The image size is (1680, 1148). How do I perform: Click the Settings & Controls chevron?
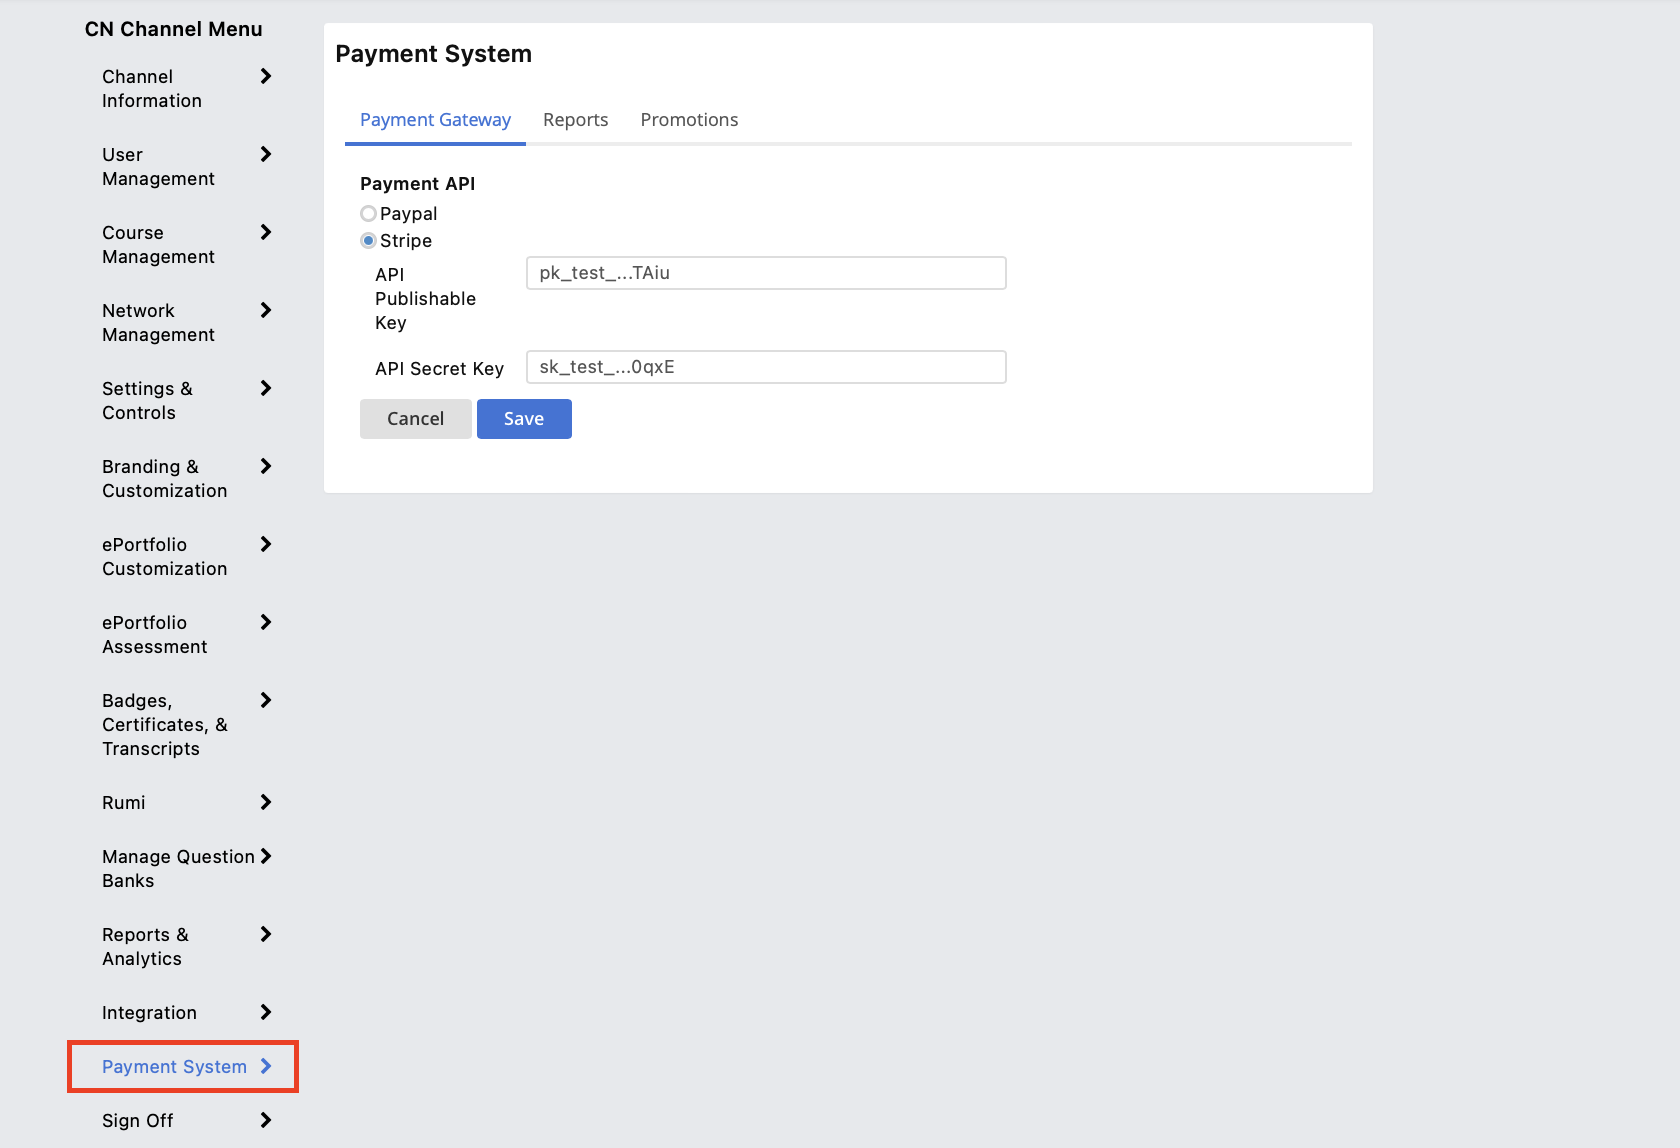pyautogui.click(x=266, y=388)
